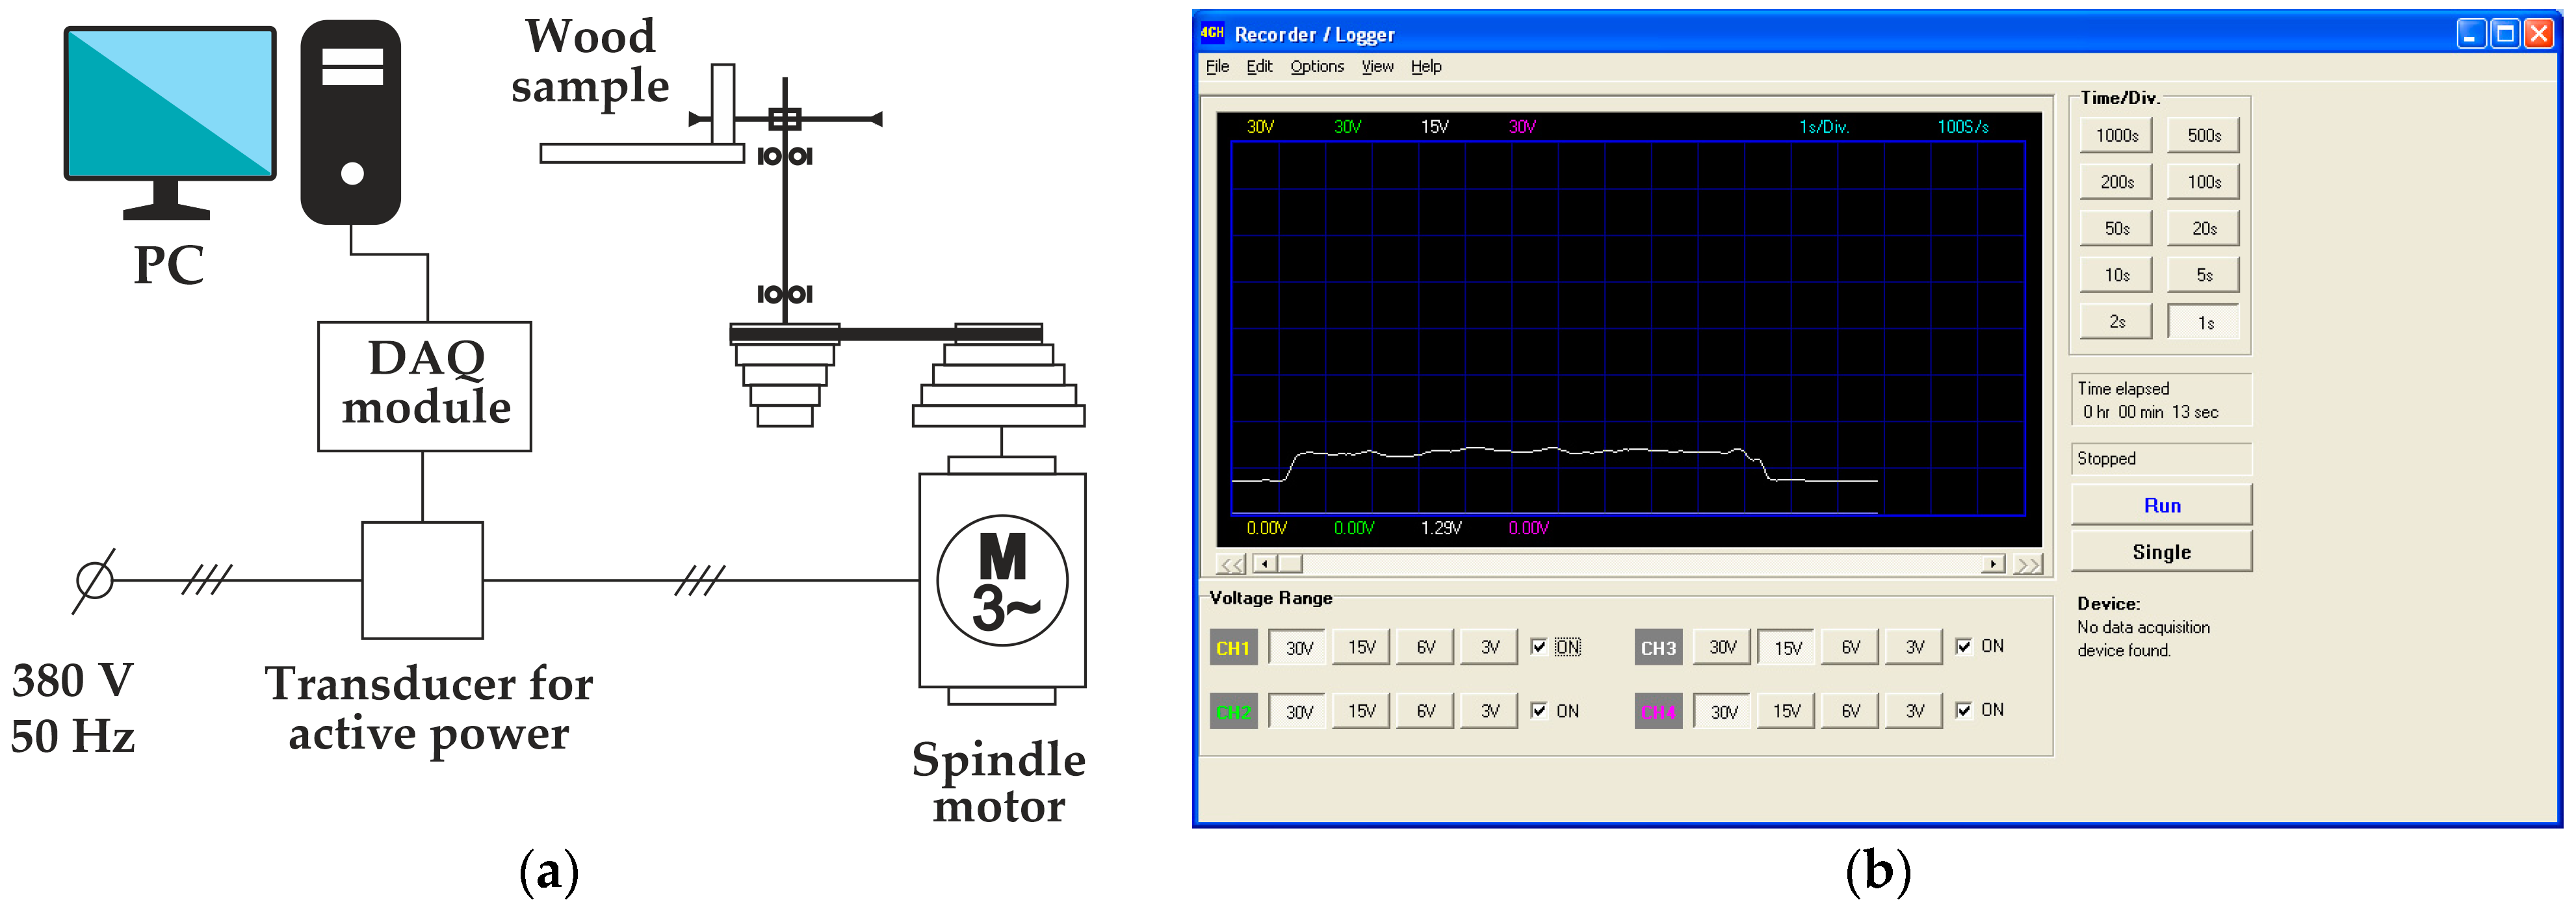The image size is (2576, 913).
Task: Click the scrollbar right arrow button
Action: point(1993,564)
